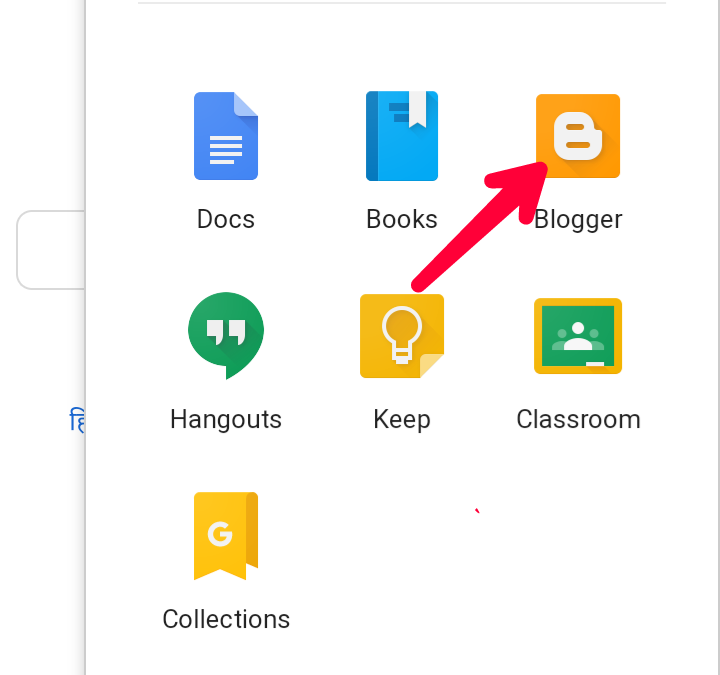Screen dimensions: 720x675
Task: Select the Hangouts text label
Action: (225, 420)
